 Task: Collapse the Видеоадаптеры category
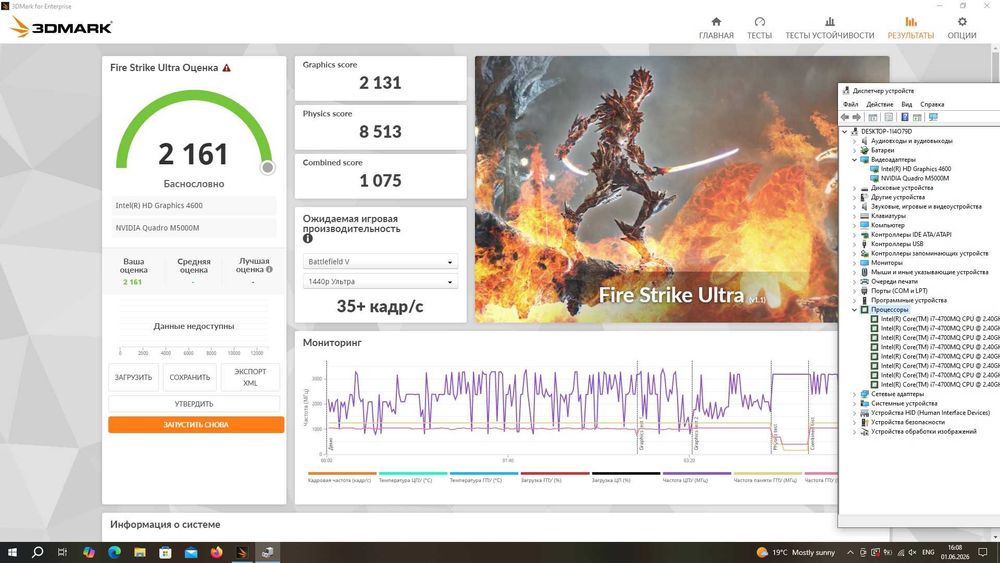(855, 159)
